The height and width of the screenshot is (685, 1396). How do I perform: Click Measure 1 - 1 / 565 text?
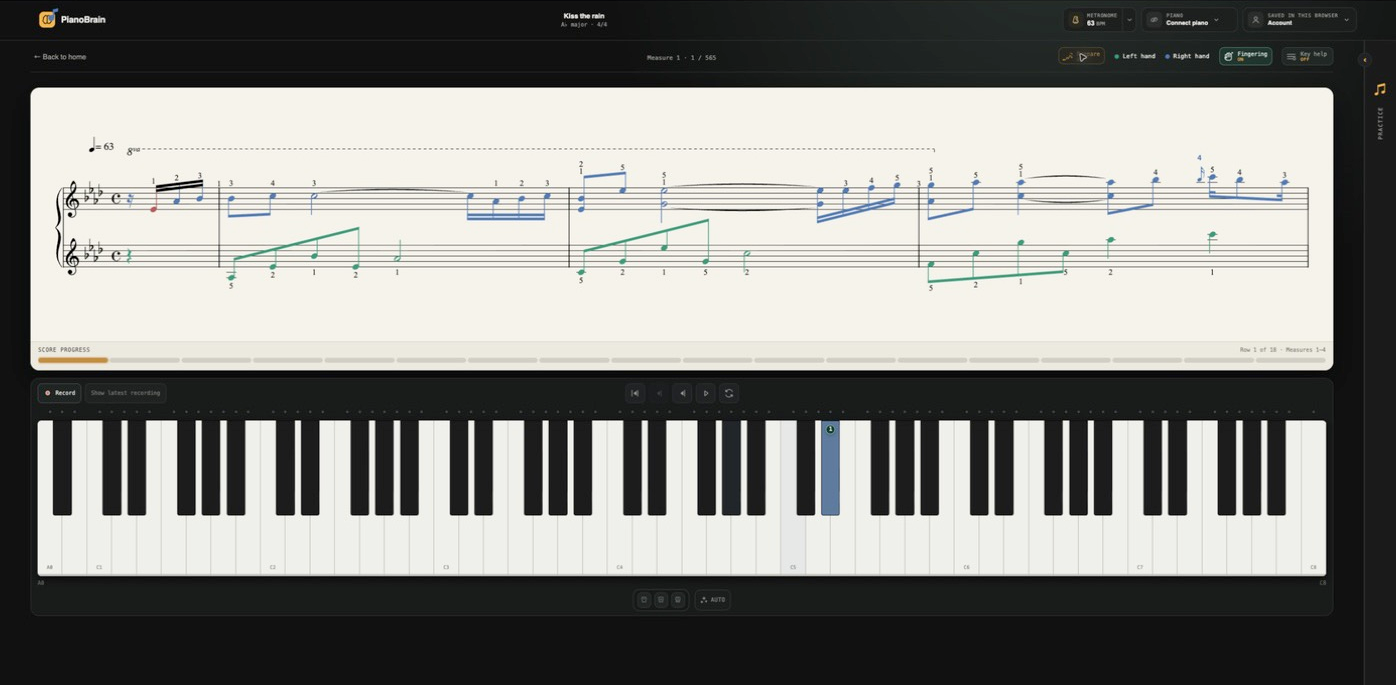click(x=681, y=58)
